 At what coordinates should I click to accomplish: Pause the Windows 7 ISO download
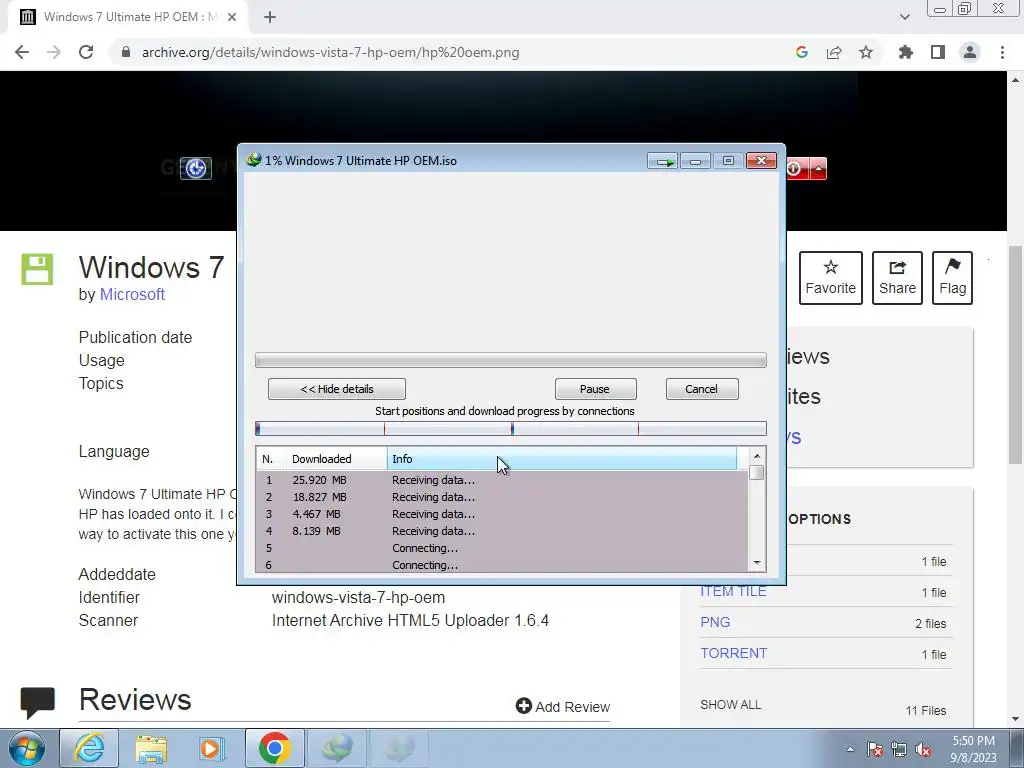pyautogui.click(x=595, y=389)
